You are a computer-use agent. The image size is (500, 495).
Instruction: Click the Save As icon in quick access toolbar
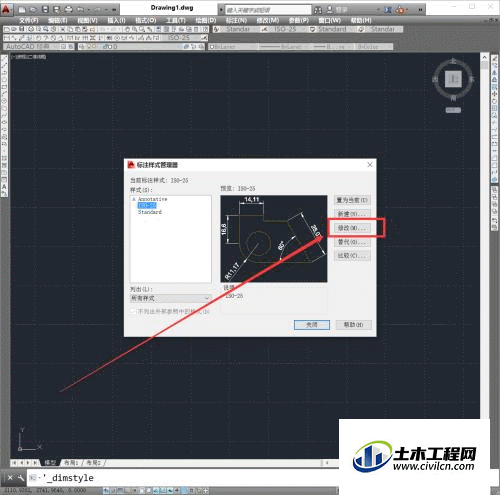tap(57, 10)
